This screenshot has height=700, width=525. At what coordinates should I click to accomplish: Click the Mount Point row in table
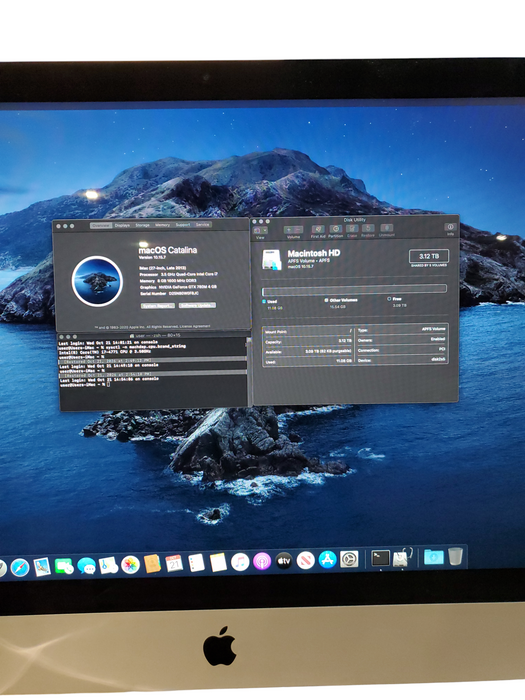[308, 332]
